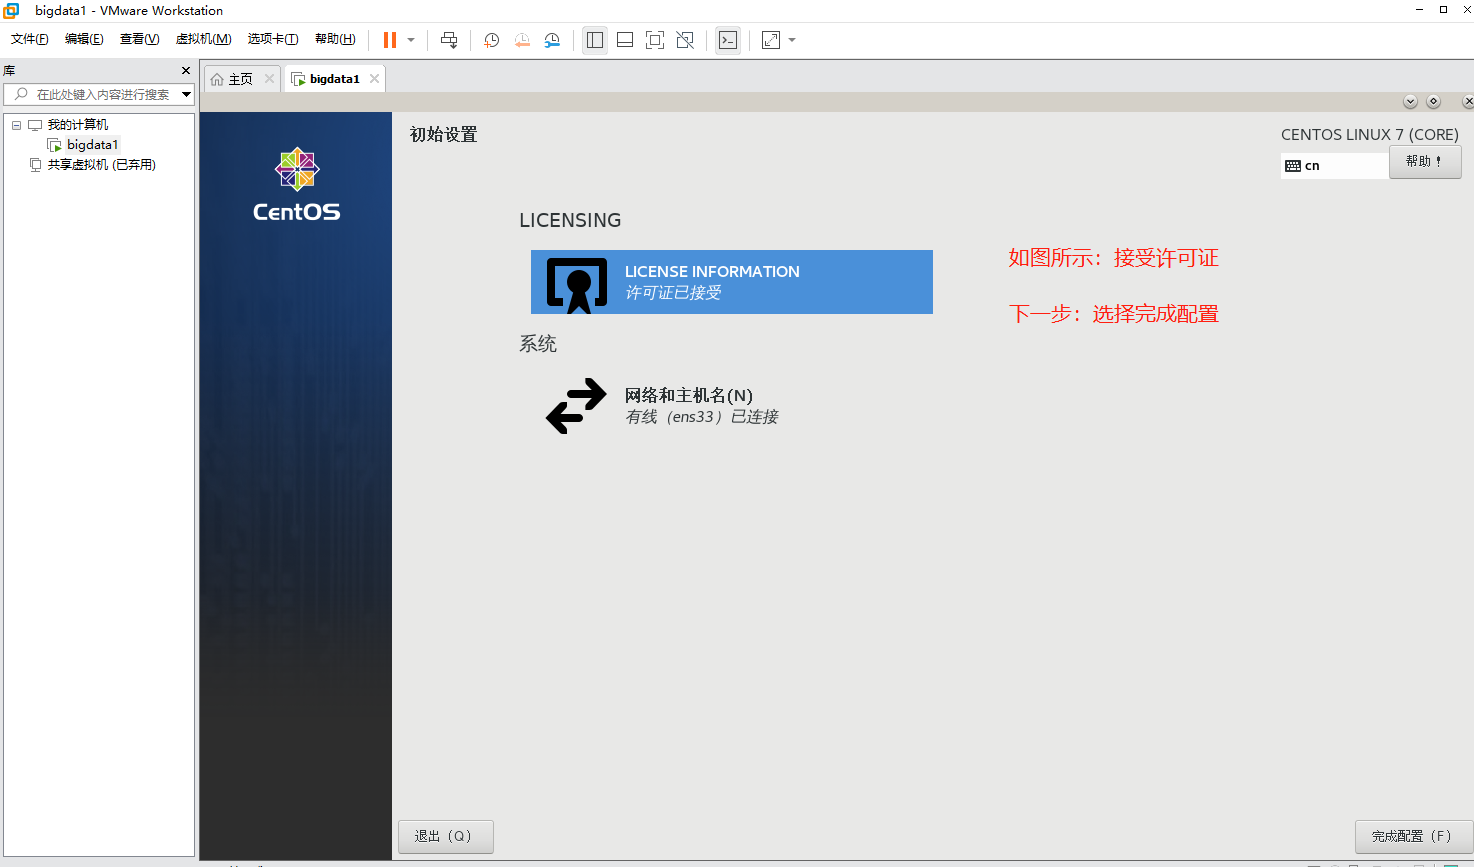
Task: Take a snapshot of the virtual machine
Action: click(490, 40)
